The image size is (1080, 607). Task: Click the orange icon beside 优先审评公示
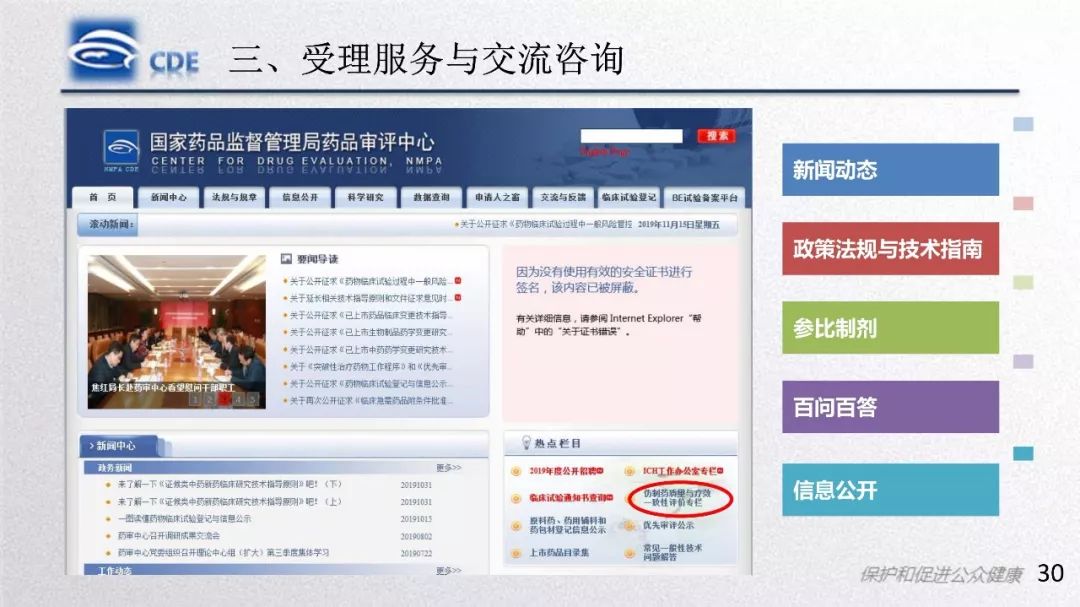[x=629, y=526]
